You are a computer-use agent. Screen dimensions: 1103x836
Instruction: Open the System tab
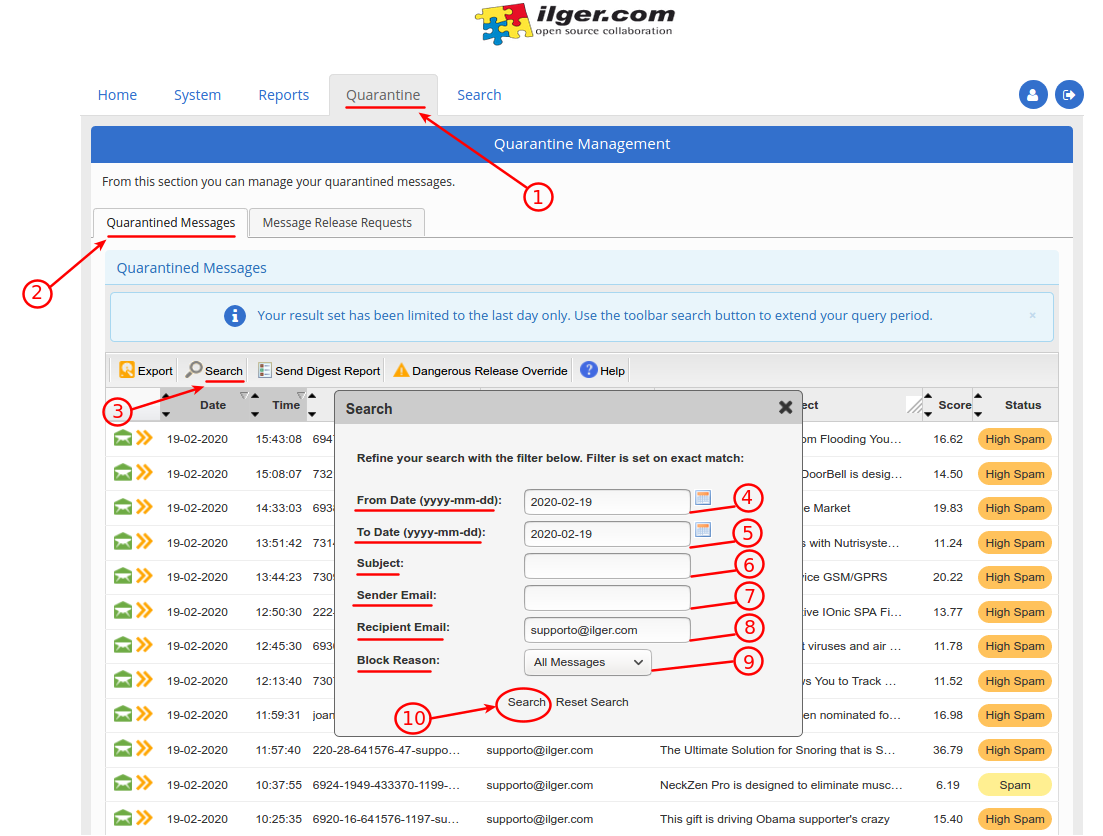coord(197,95)
